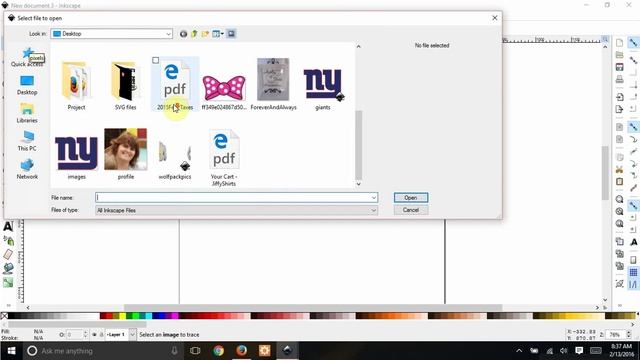Select the profile photo file
Image resolution: width=640 pixels, height=360 pixels.
[126, 154]
